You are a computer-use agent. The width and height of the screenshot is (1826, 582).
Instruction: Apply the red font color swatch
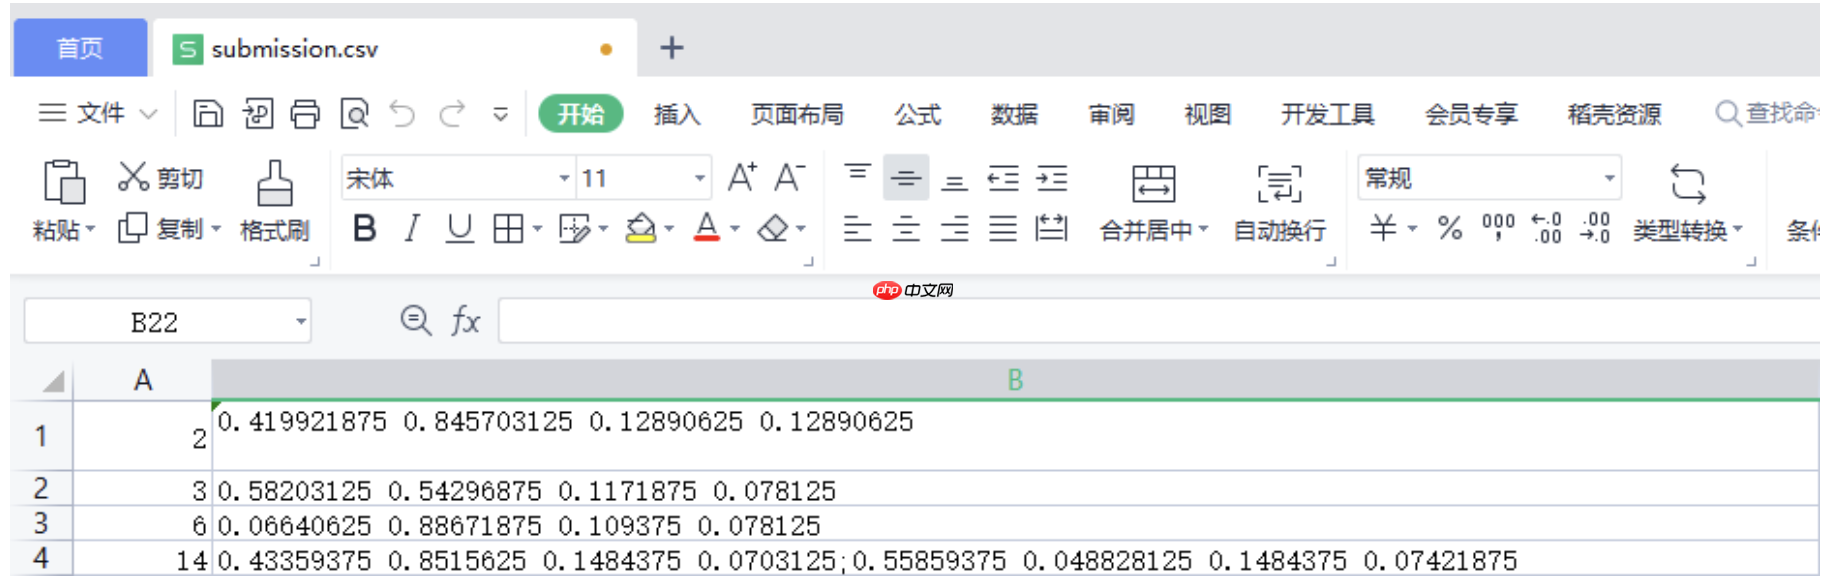(707, 229)
